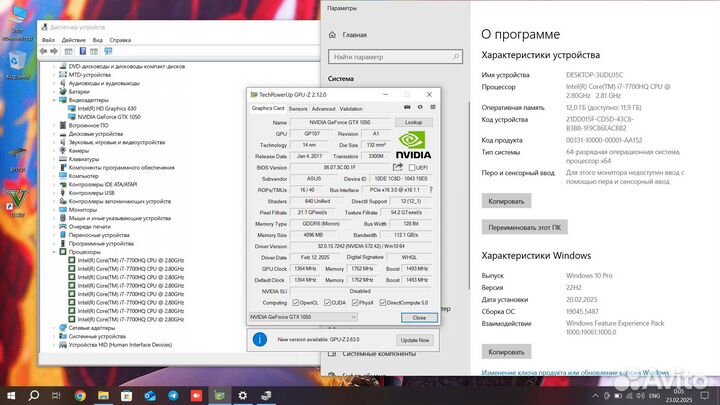
Task: Click the GPU-Z refresh icon
Action: (420, 107)
